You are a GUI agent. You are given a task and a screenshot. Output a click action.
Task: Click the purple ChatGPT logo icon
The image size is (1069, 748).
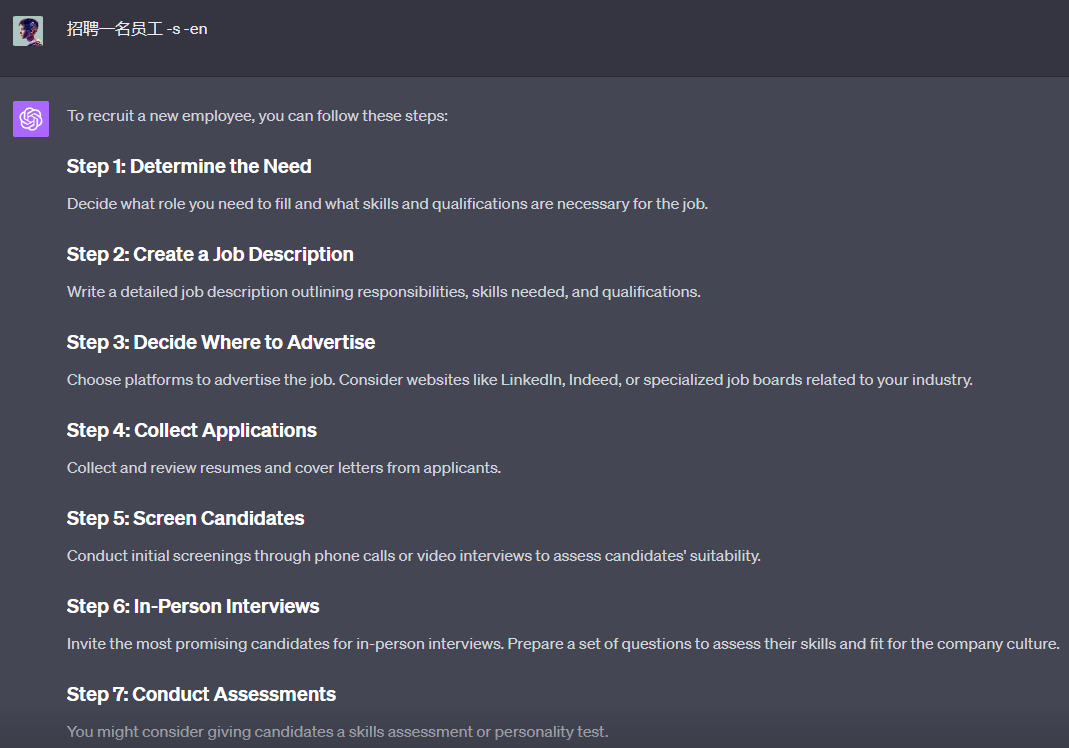click(31, 119)
